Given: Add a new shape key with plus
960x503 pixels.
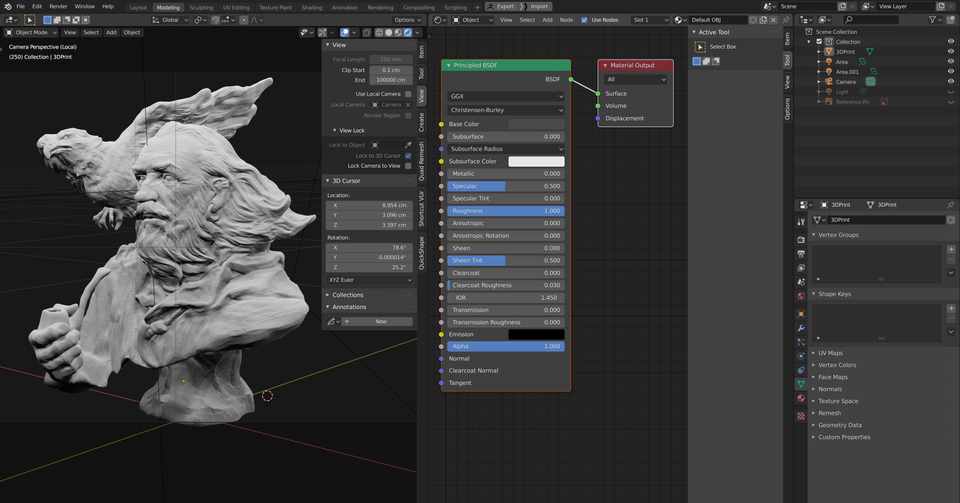Looking at the screenshot, I should (x=951, y=308).
